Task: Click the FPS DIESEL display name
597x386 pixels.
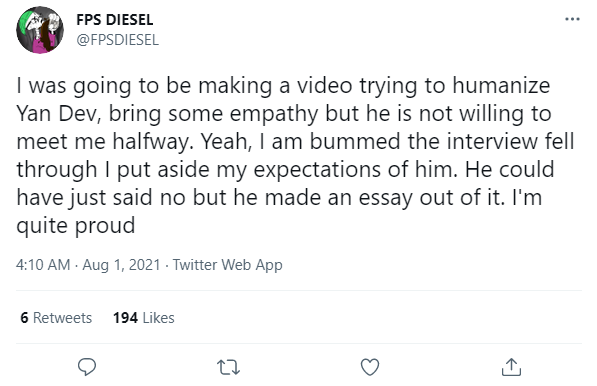Action: pos(115,20)
